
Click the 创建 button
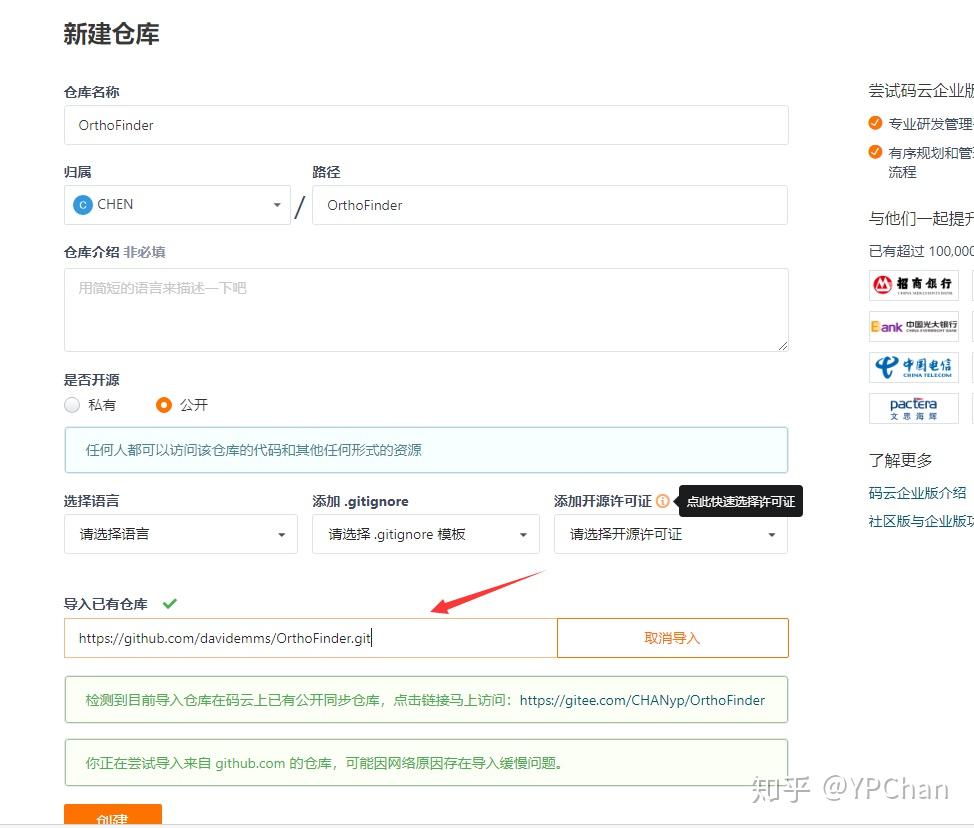click(112, 818)
